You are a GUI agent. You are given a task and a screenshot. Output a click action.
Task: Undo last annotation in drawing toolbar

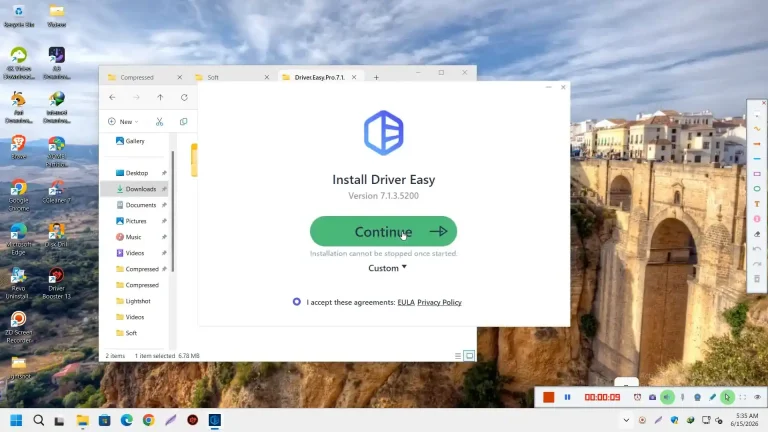coord(757,249)
